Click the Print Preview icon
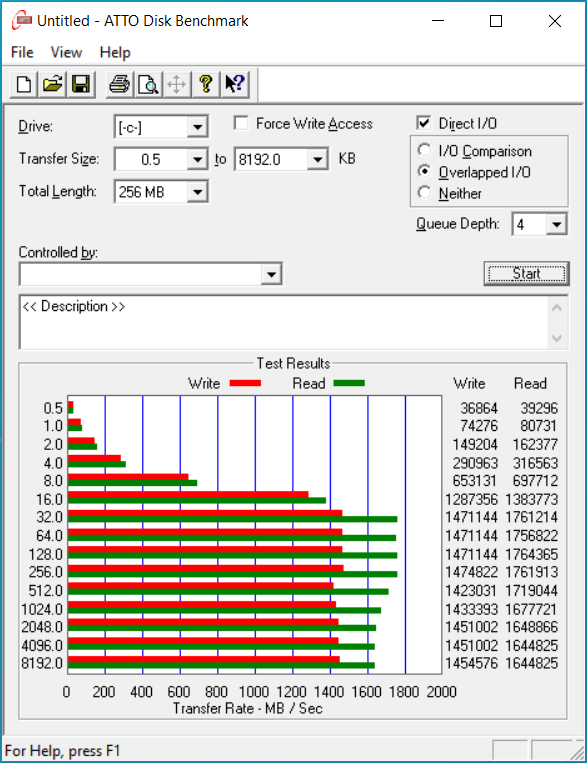 148,85
